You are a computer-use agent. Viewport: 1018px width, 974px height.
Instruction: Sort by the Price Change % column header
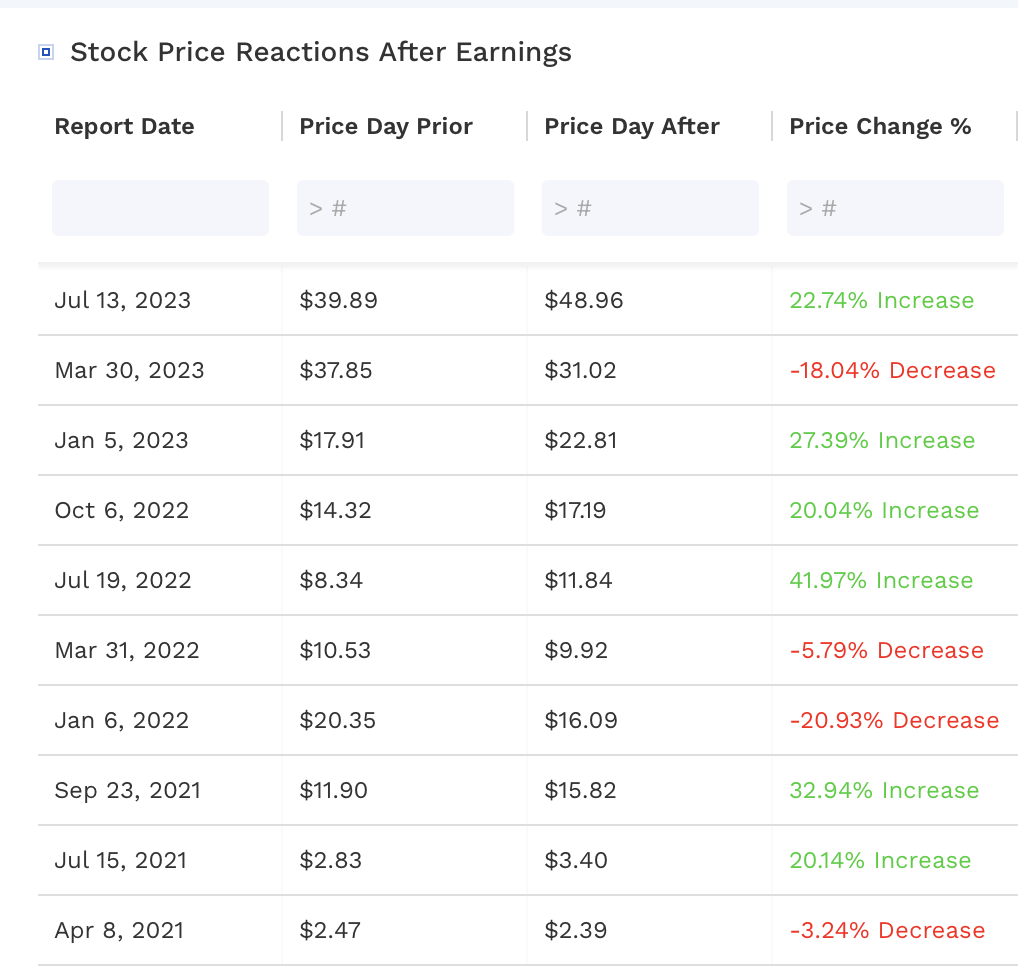[x=880, y=127]
